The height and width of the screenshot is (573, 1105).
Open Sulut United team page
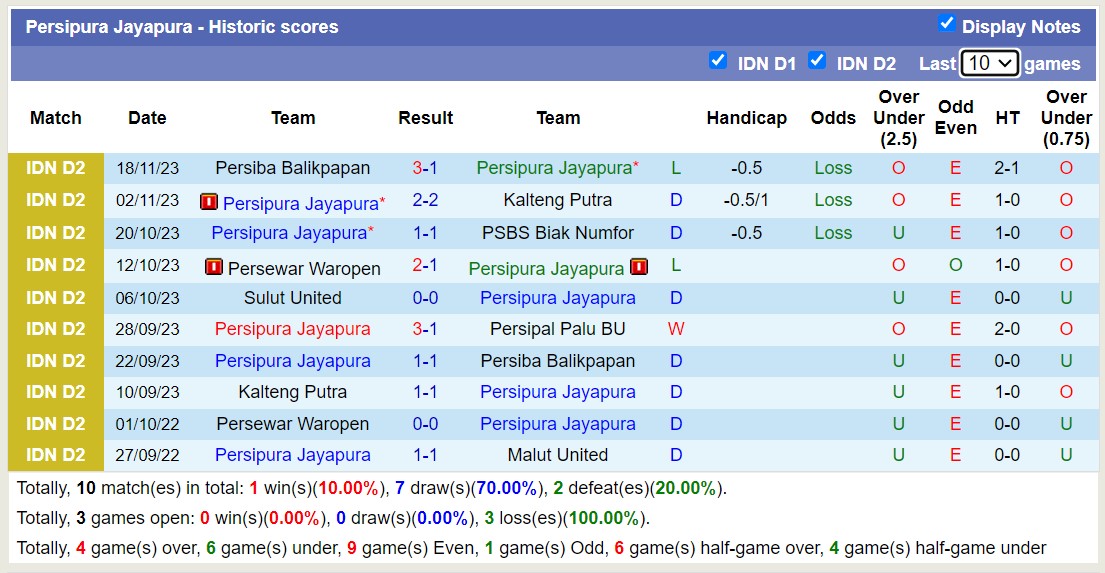tap(292, 298)
